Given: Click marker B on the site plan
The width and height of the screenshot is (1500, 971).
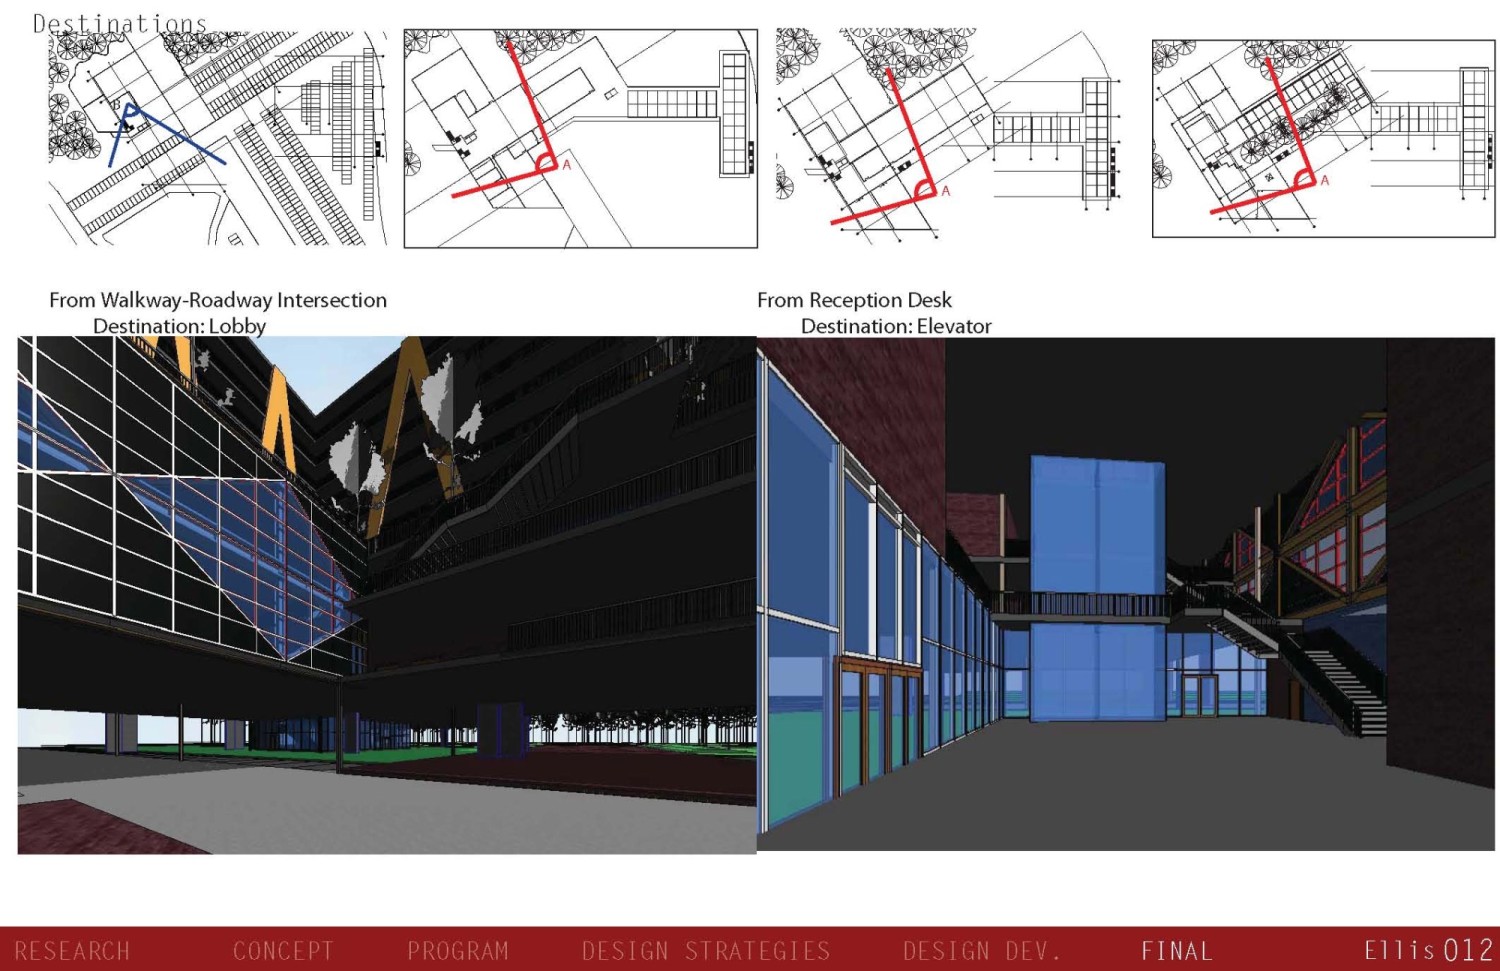Looking at the screenshot, I should (x=116, y=106).
